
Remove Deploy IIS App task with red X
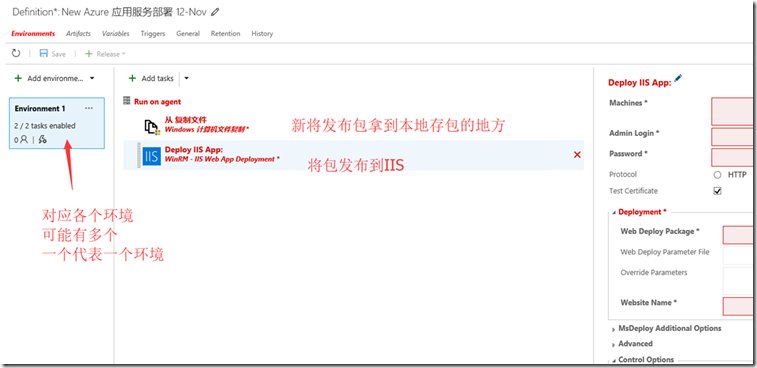click(x=577, y=155)
